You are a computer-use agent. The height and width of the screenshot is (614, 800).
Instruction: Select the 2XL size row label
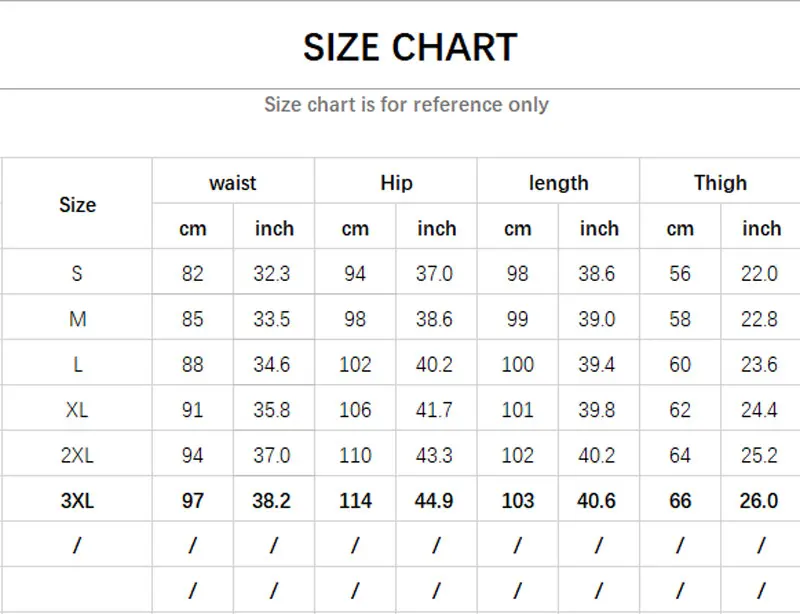[77, 455]
